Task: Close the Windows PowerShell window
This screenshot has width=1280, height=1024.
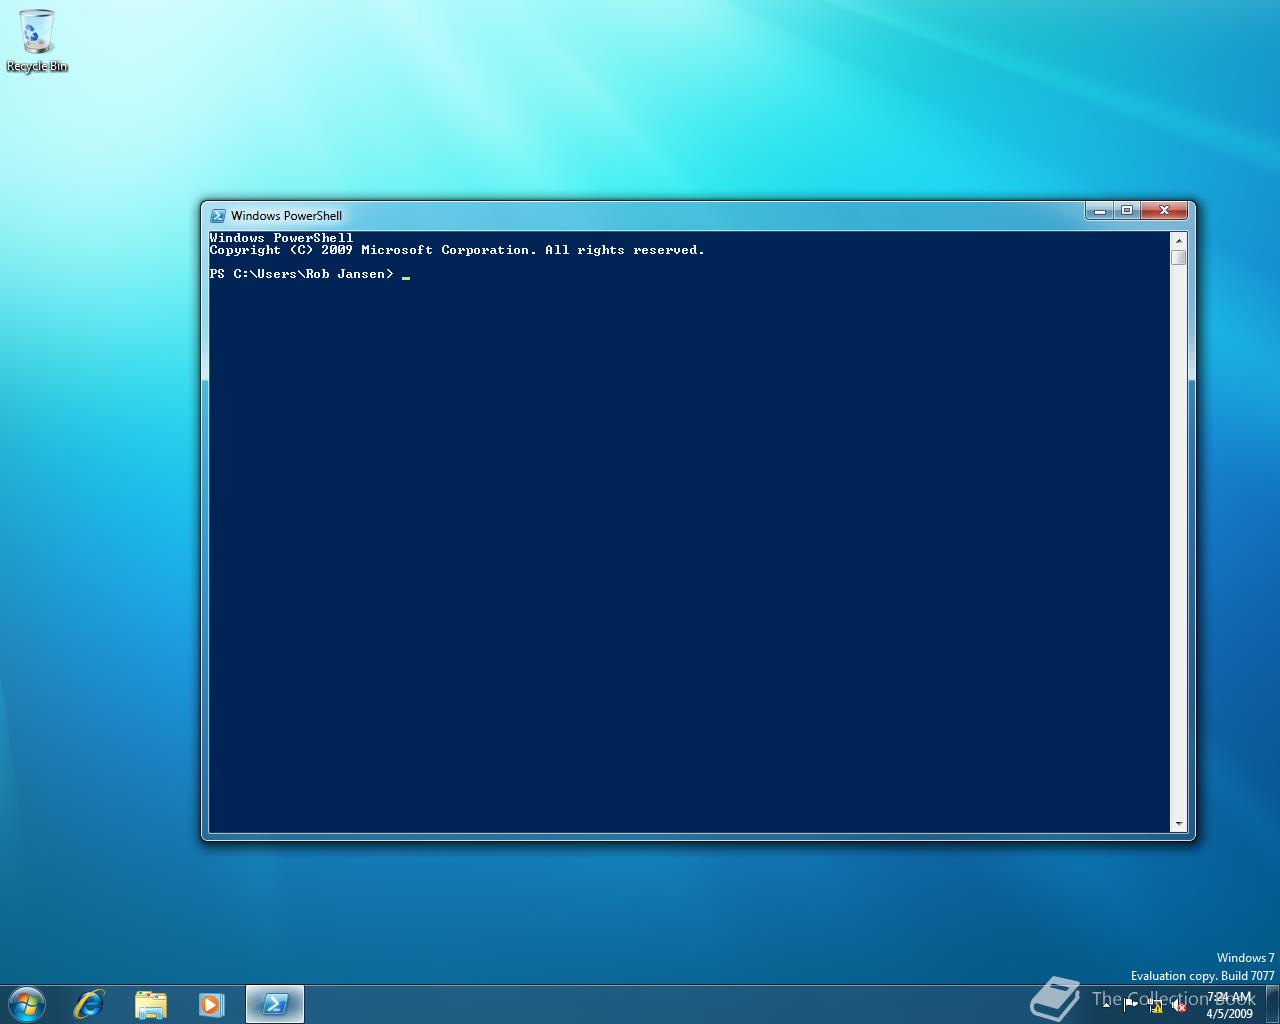Action: tap(1164, 210)
